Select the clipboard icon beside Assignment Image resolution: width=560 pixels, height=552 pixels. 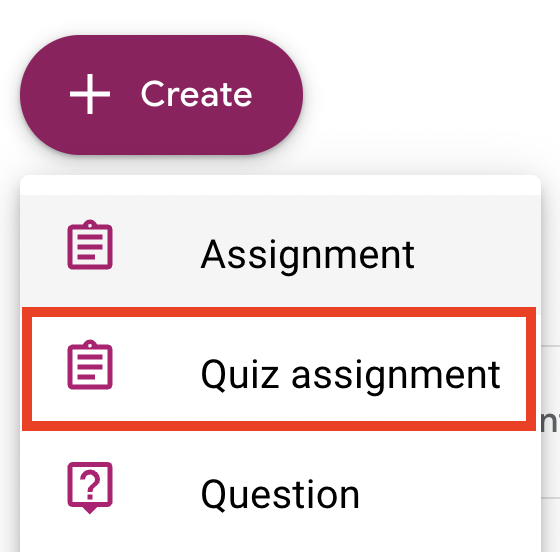90,245
